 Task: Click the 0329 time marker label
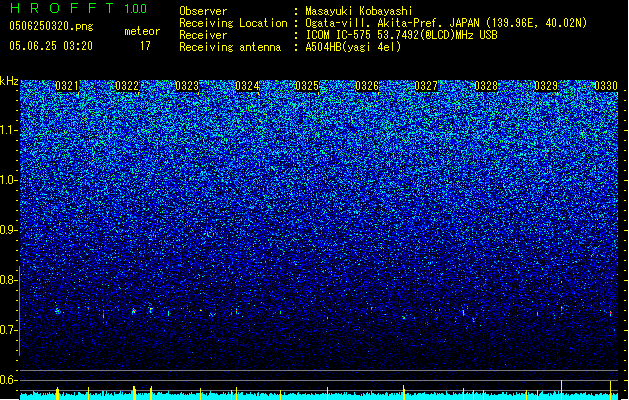[x=546, y=86]
